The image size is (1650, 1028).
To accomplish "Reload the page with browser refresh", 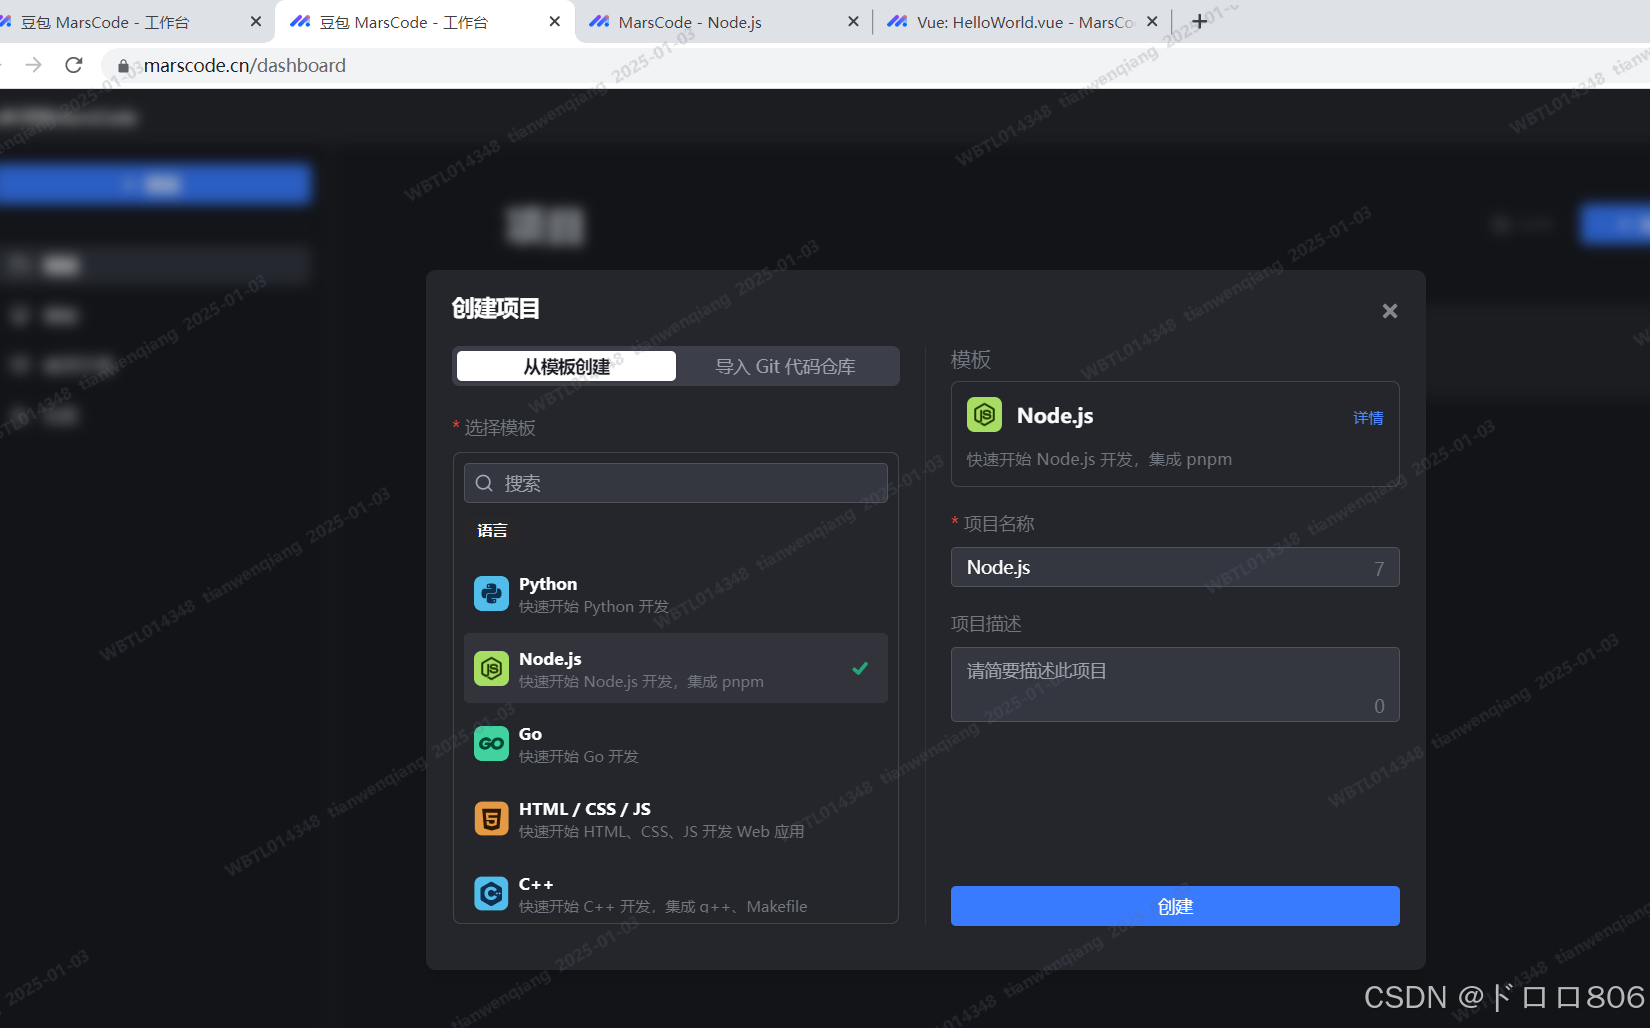I will tap(74, 65).
